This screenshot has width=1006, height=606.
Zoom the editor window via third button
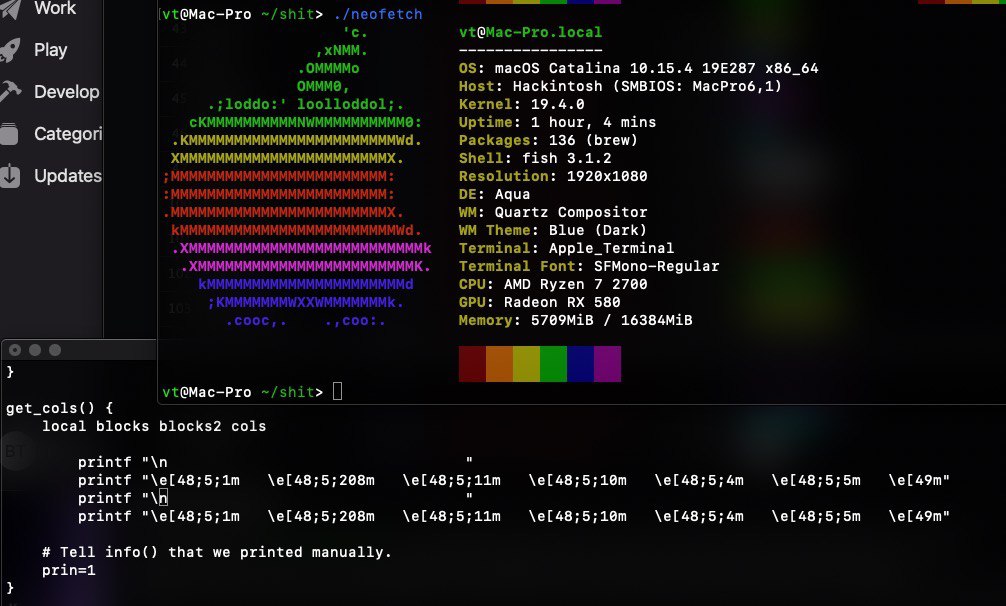pos(55,350)
